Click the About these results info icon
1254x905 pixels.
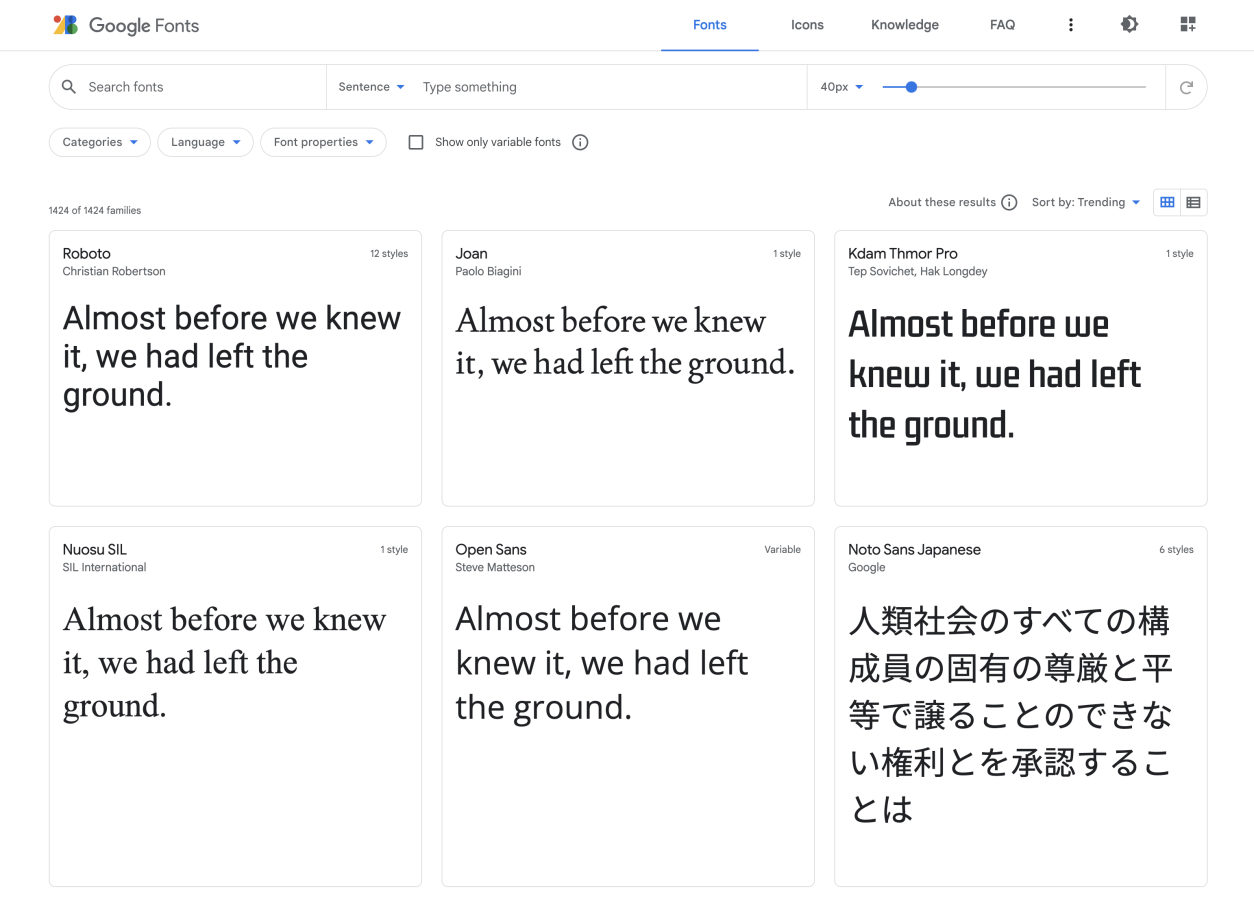pyautogui.click(x=1010, y=202)
